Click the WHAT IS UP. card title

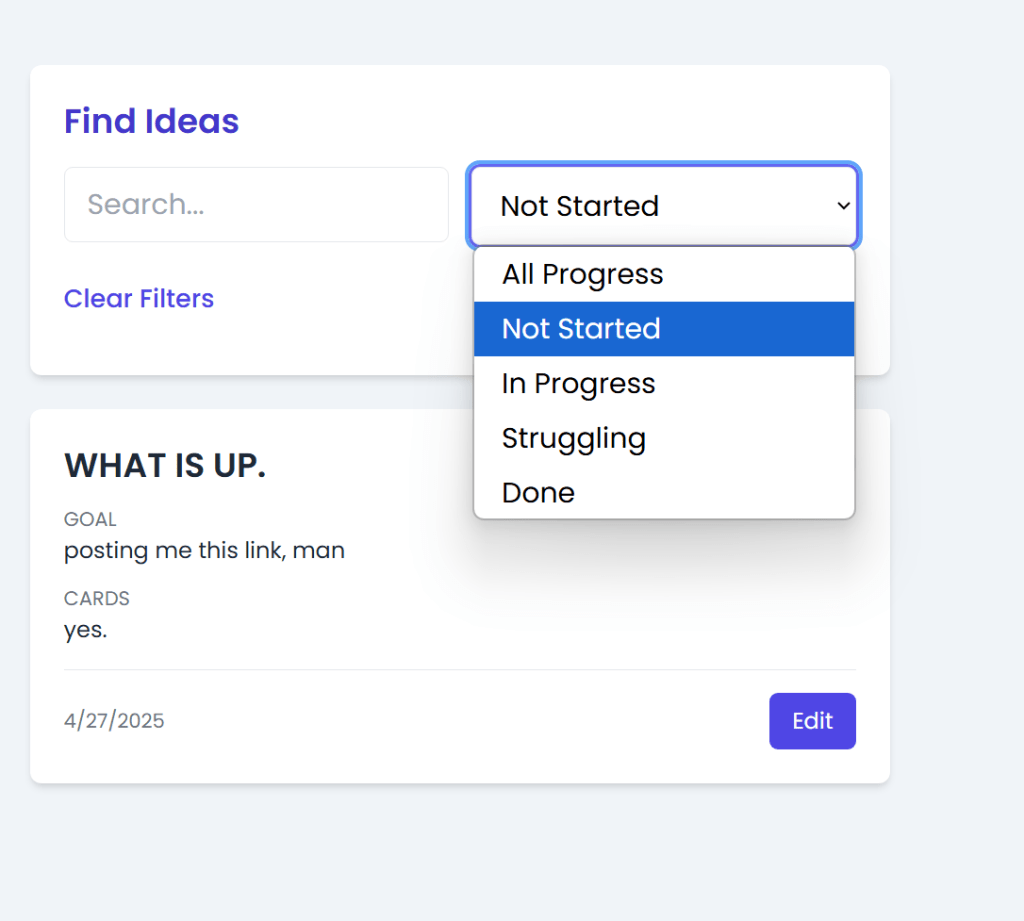[x=165, y=466]
